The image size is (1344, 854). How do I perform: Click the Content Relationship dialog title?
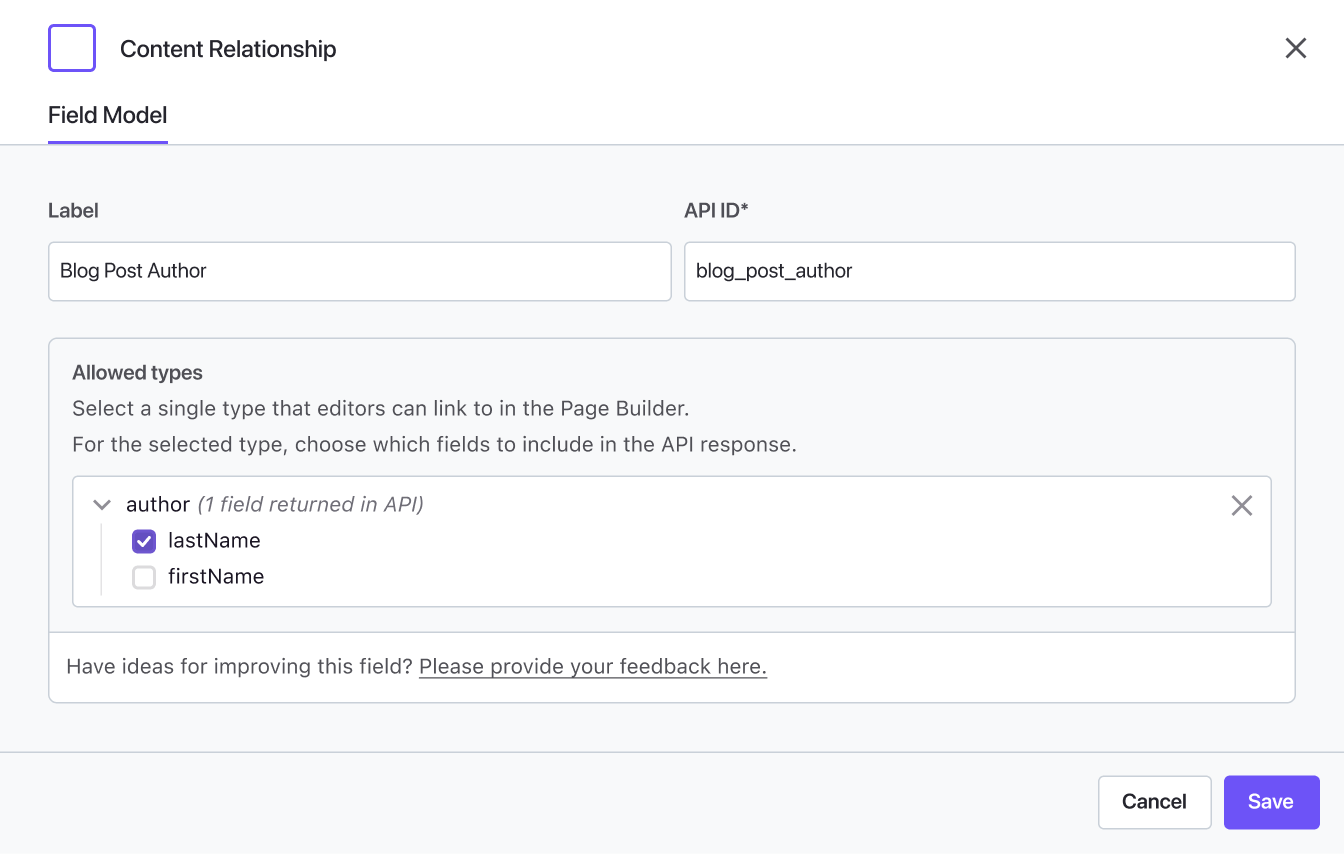coord(228,49)
